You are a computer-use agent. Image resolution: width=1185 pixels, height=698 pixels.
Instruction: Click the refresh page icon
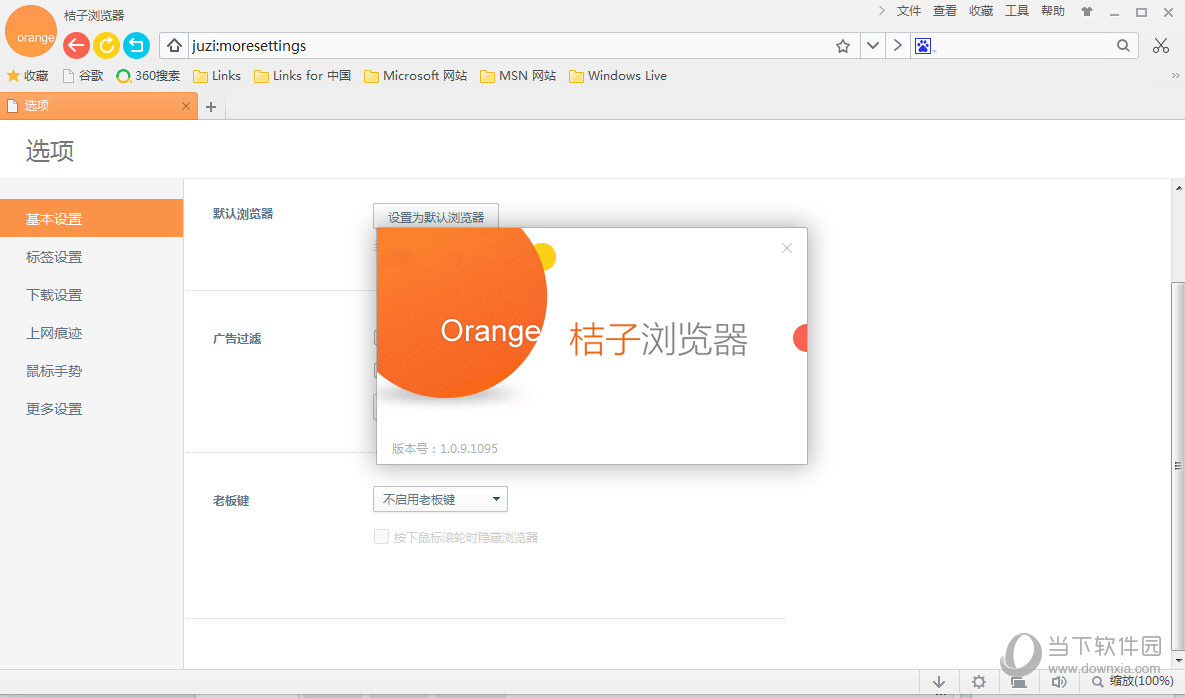(106, 45)
